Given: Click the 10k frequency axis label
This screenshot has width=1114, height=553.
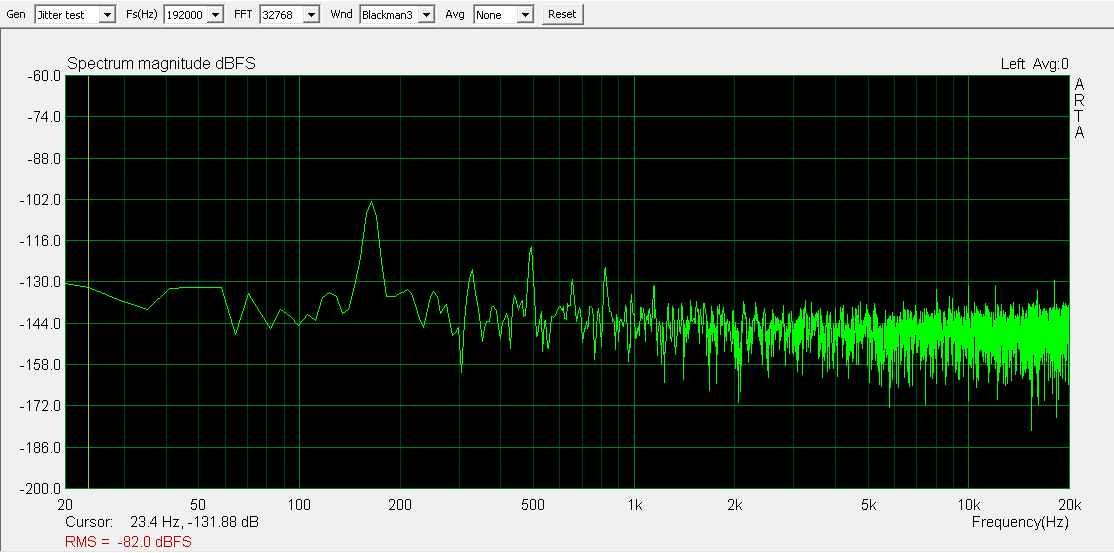Looking at the screenshot, I should coord(968,505).
